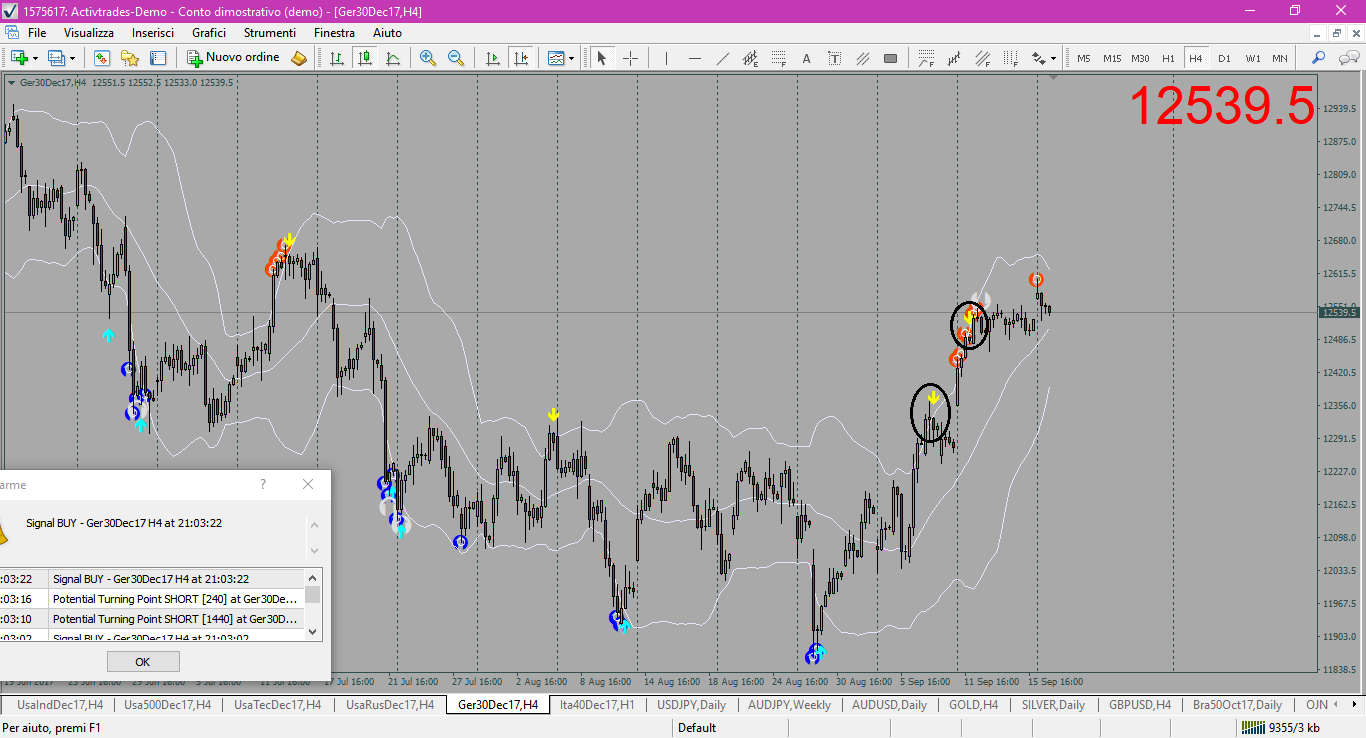
Task: Select the cursor pointer tool
Action: point(602,58)
